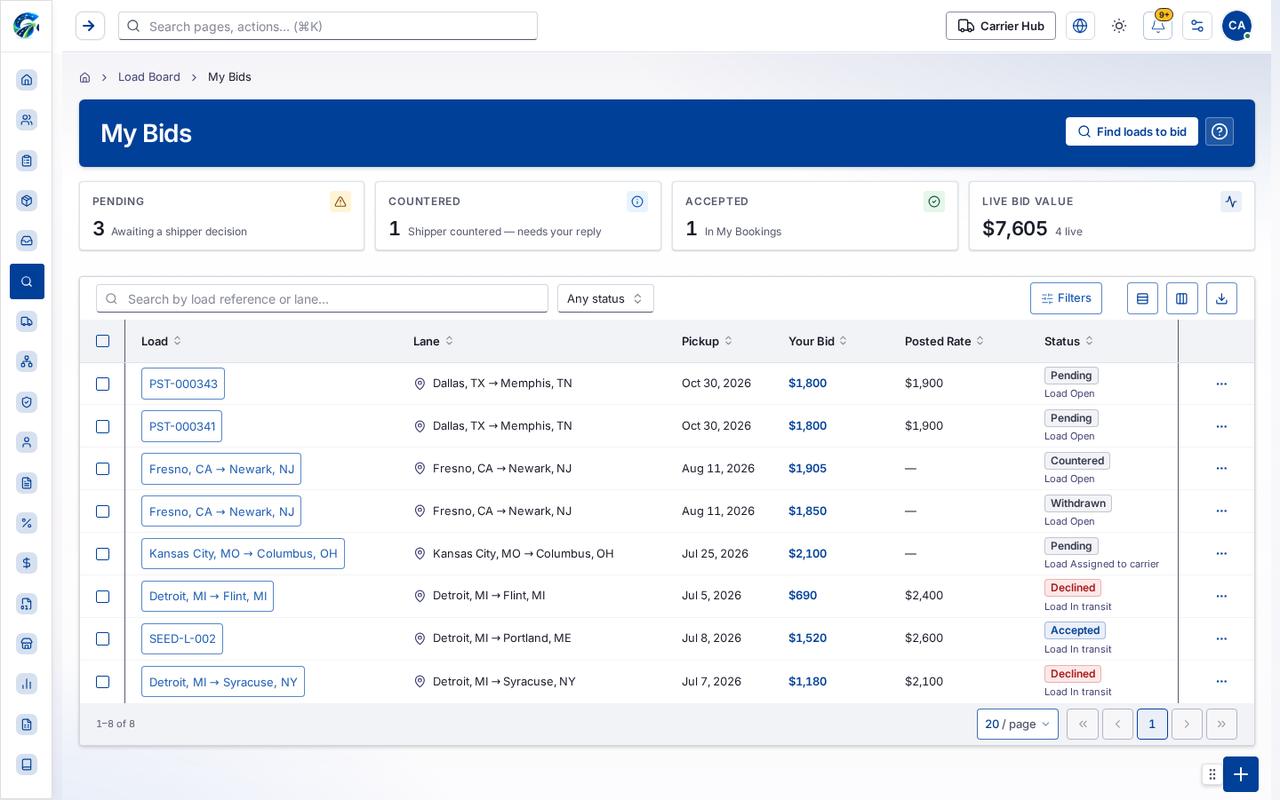
Task: Switch the table row density view icon
Action: click(1142, 298)
